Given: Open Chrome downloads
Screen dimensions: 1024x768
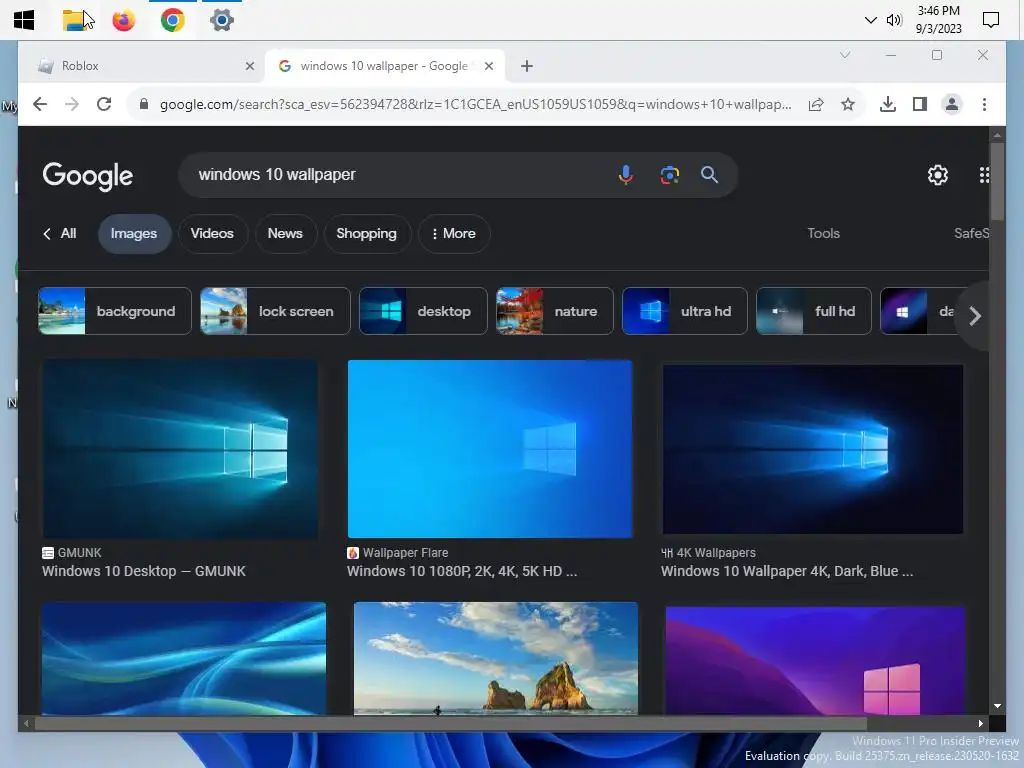Looking at the screenshot, I should click(888, 104).
